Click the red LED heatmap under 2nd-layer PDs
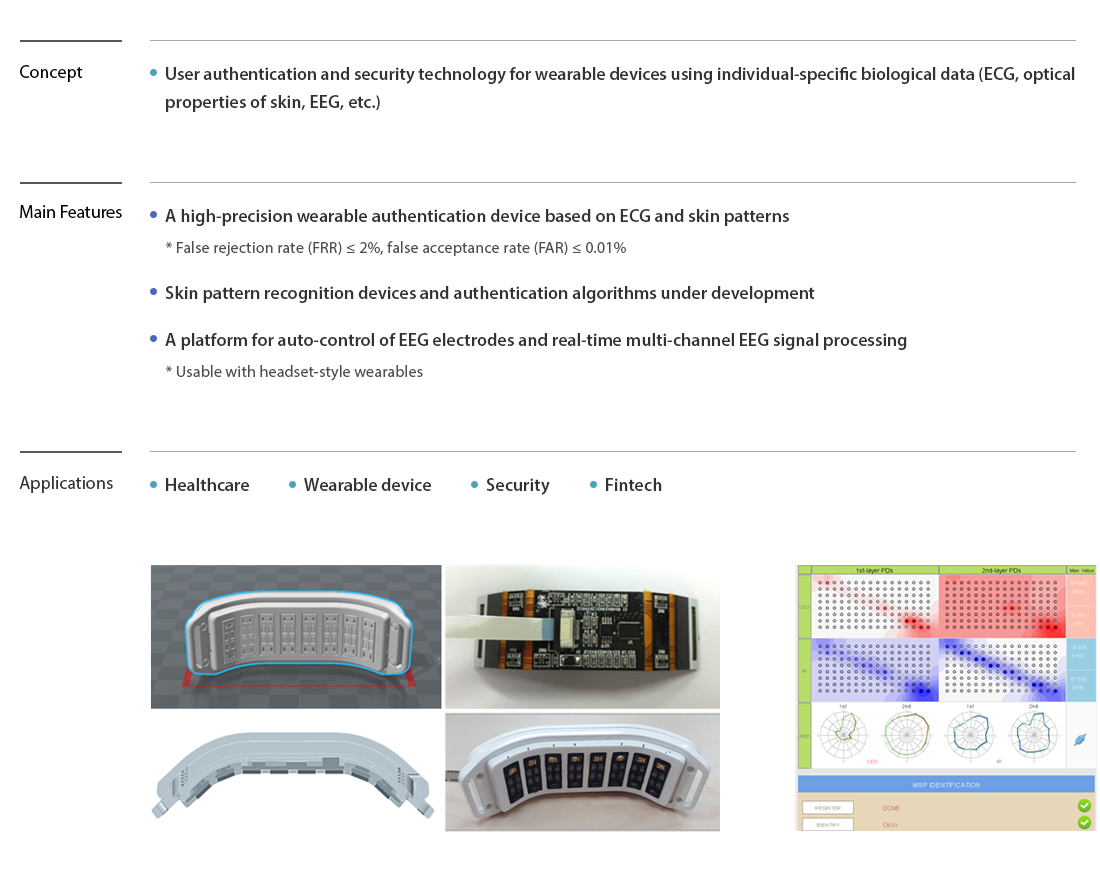Screen dimensions: 1100x885 tap(1002, 607)
